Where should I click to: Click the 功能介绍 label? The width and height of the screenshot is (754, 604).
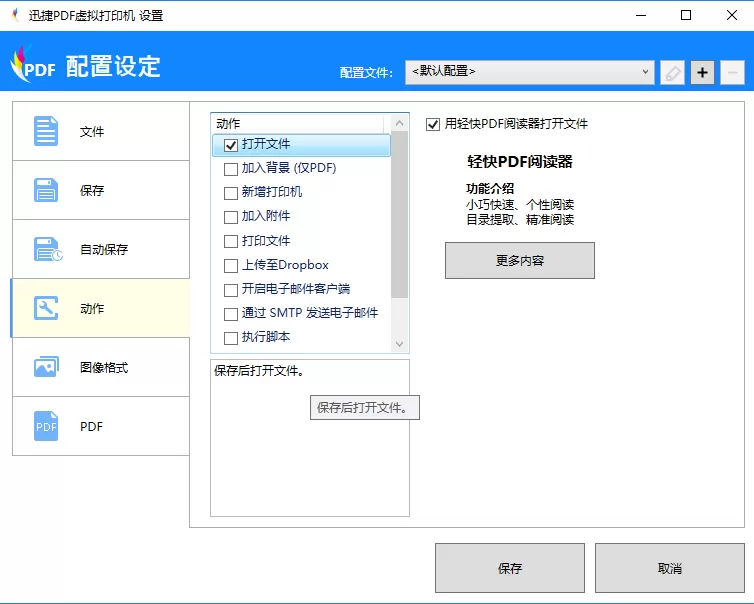click(490, 188)
